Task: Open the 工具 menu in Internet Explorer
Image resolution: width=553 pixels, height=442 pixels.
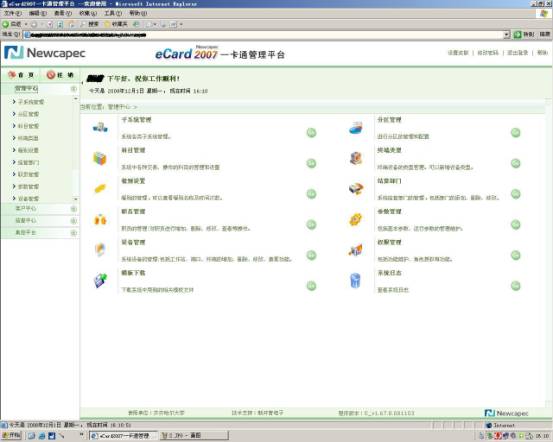Action: pos(113,13)
